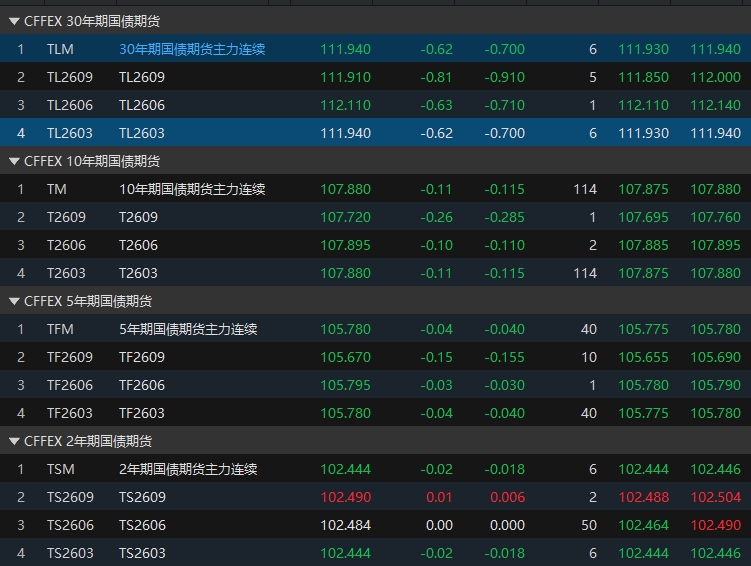Collapse the CFFEX 10年期国债期货 group
This screenshot has width=751, height=566.
point(14,161)
